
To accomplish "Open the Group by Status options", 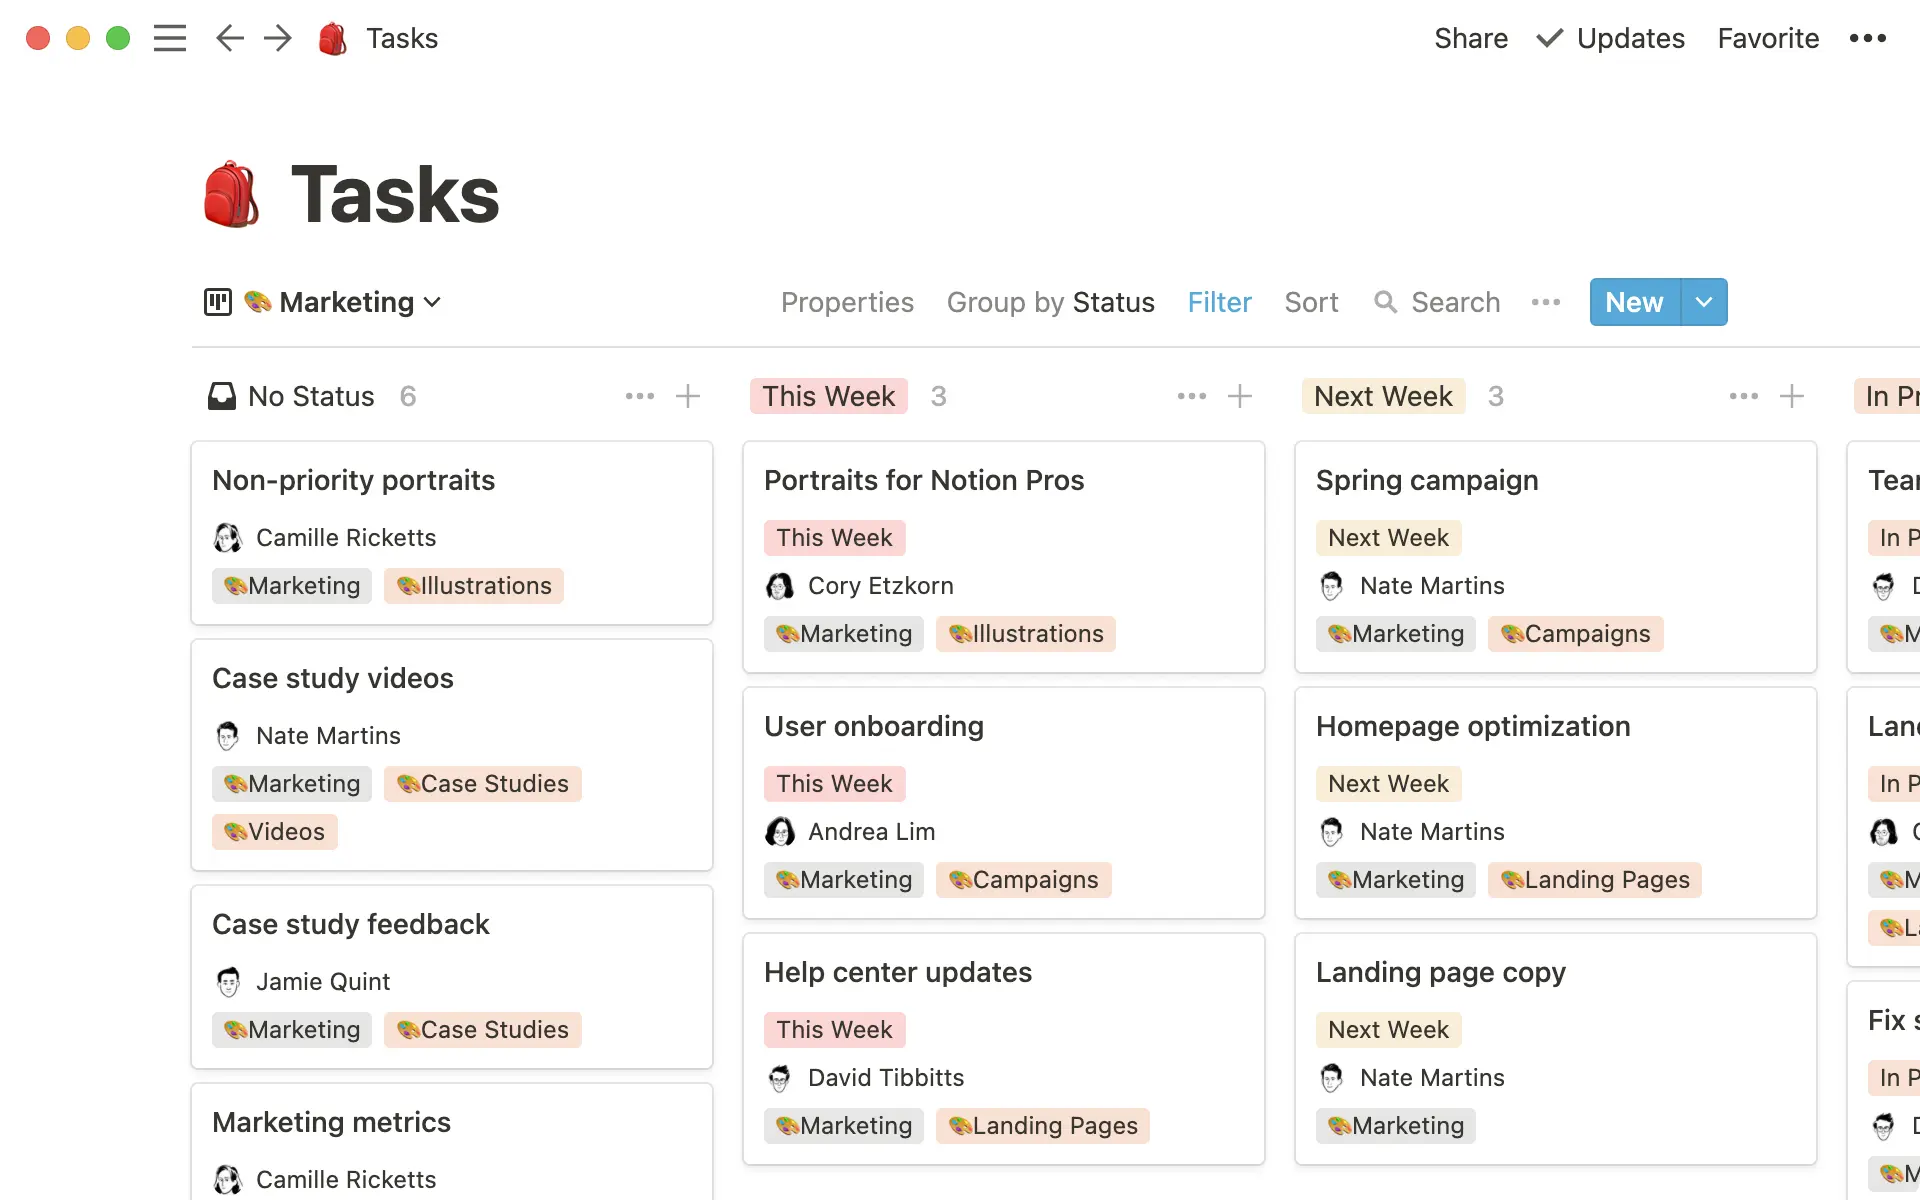I will coord(1050,302).
